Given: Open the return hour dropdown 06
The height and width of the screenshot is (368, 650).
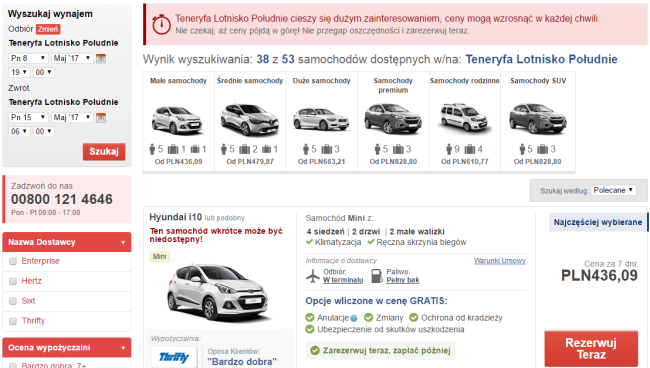Looking at the screenshot, I should coord(19,131).
